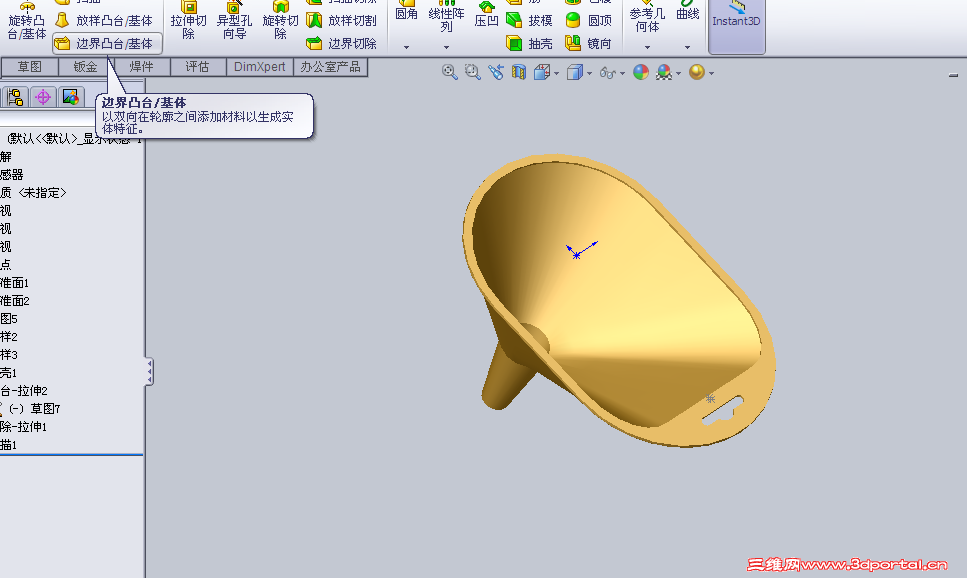Select the DimXpert tab

click(260, 67)
